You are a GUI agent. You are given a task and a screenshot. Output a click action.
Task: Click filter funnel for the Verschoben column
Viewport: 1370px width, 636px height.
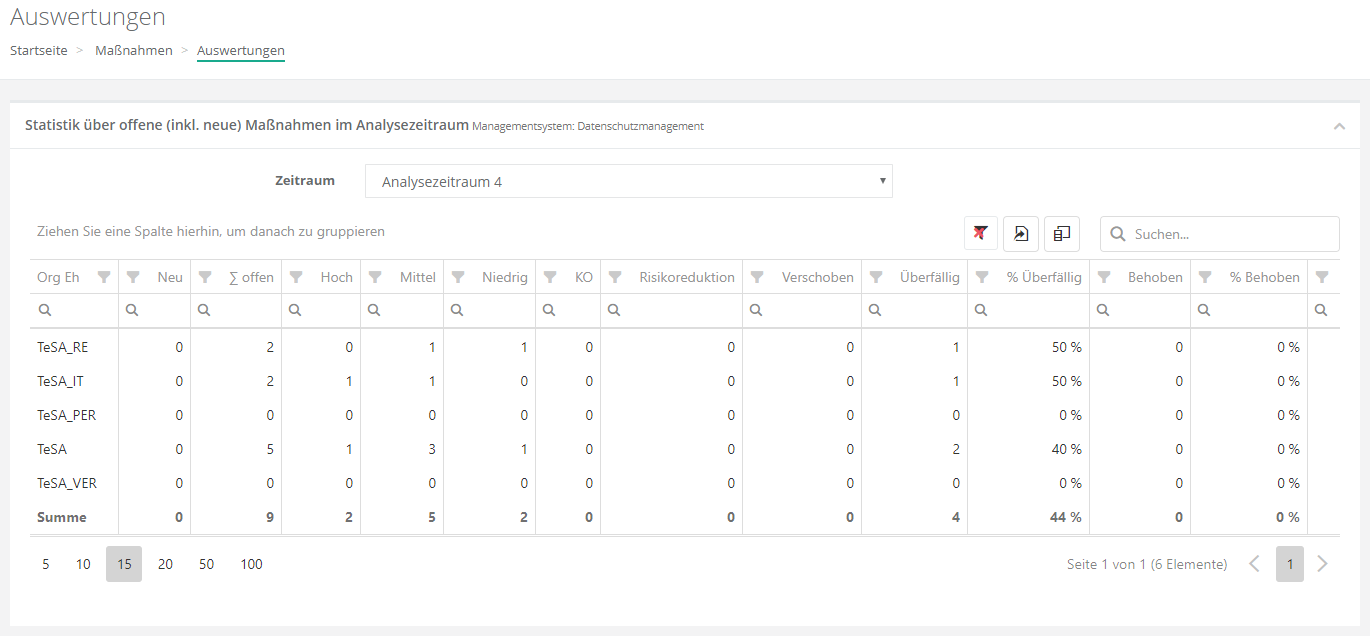[x=757, y=277]
